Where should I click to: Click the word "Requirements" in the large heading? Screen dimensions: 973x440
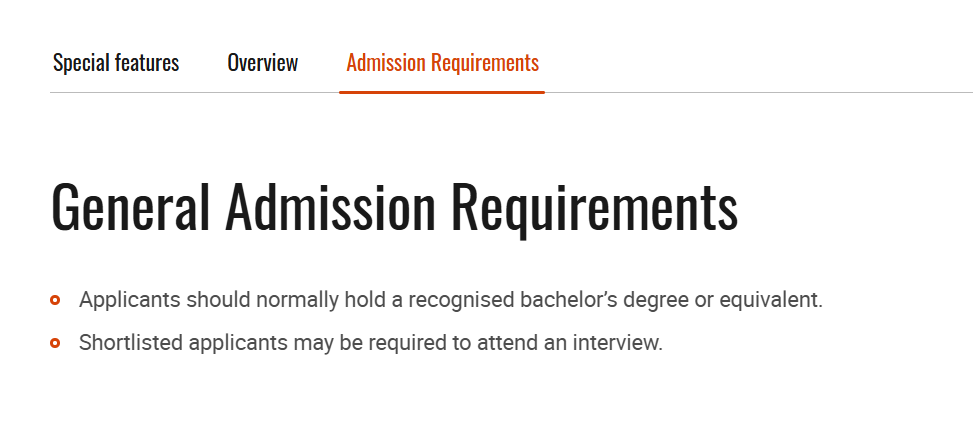pos(594,208)
